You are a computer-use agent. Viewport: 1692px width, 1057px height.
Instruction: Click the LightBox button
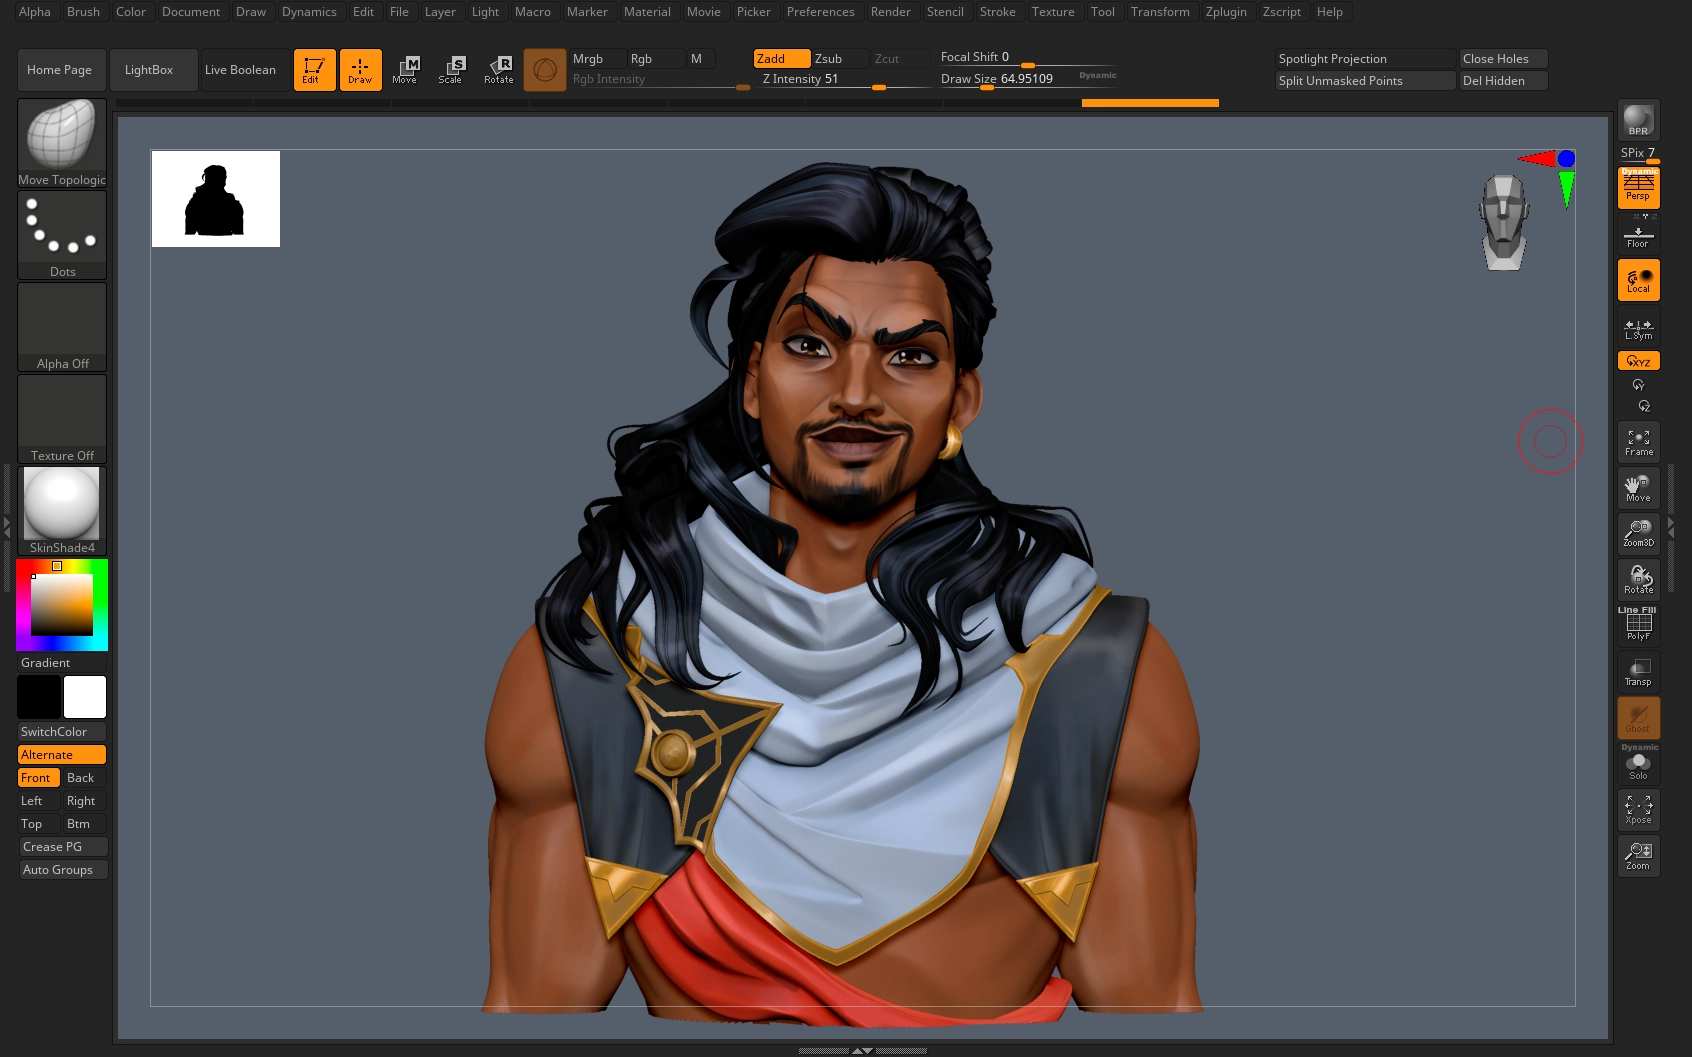pos(149,70)
